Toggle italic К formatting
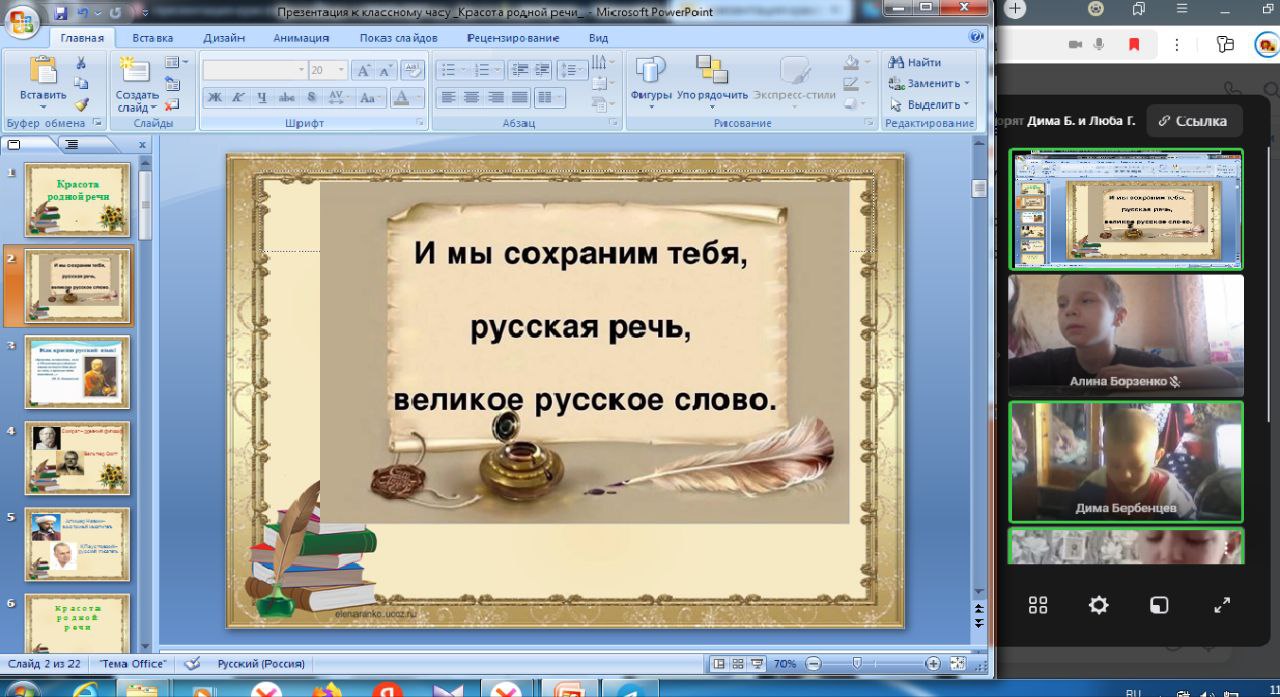 (238, 98)
